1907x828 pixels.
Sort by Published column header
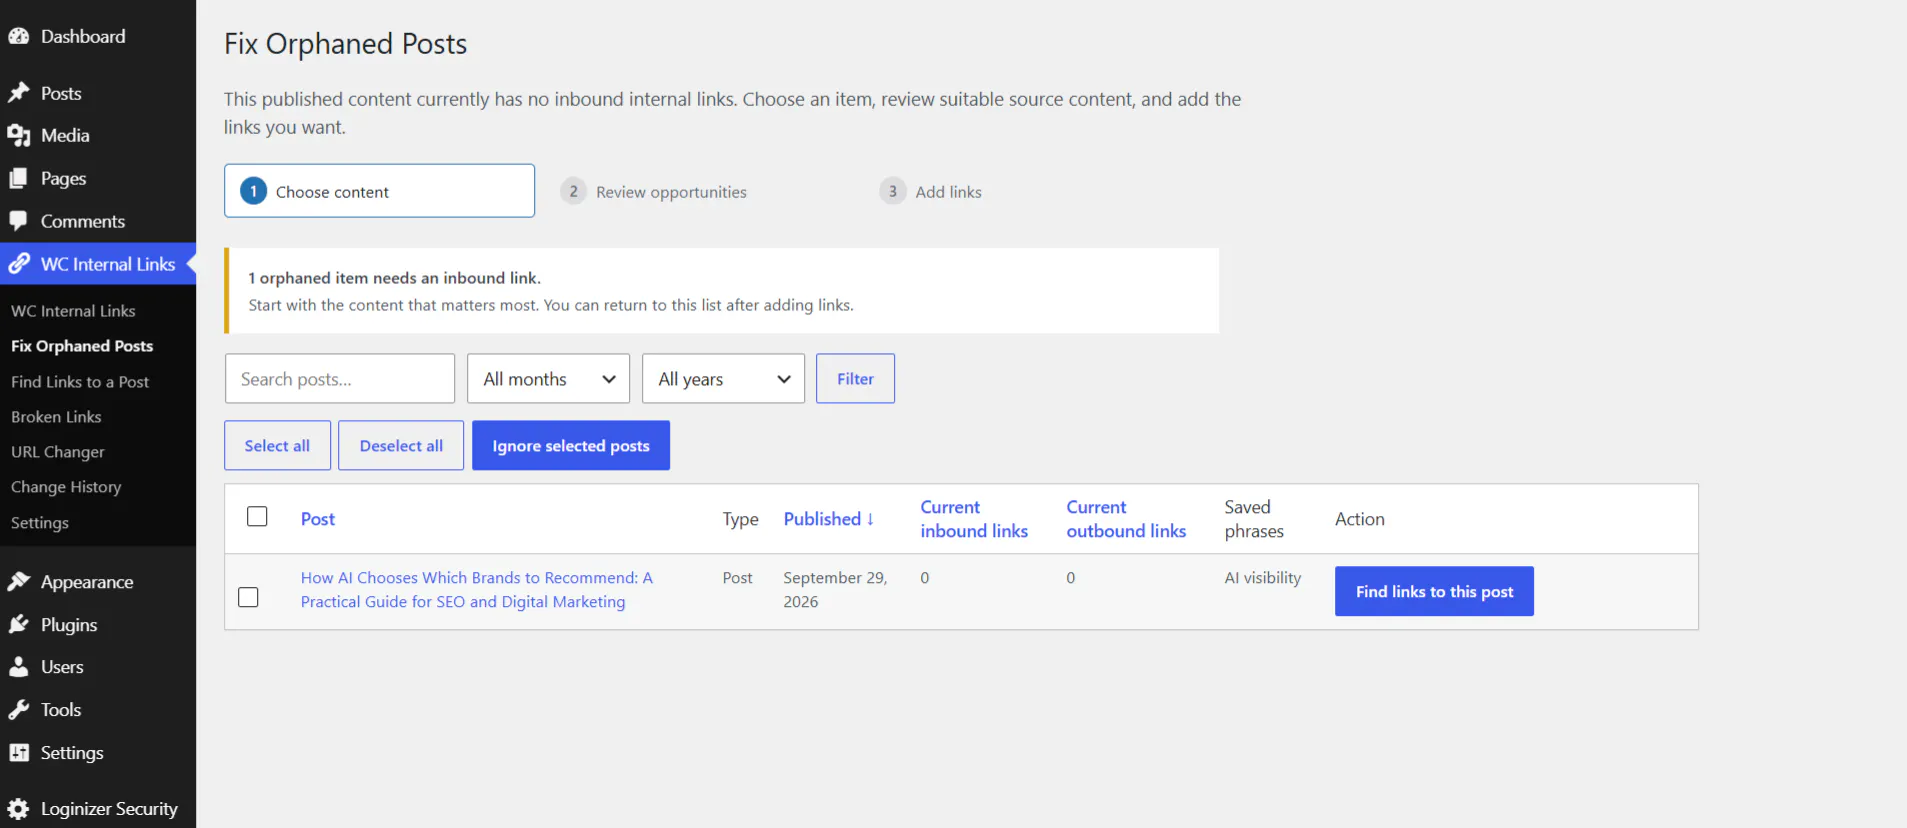[829, 519]
